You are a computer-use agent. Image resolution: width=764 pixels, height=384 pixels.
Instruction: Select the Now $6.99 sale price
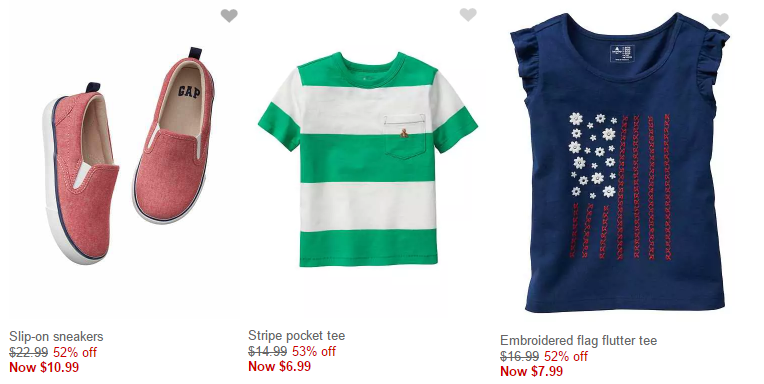[279, 366]
